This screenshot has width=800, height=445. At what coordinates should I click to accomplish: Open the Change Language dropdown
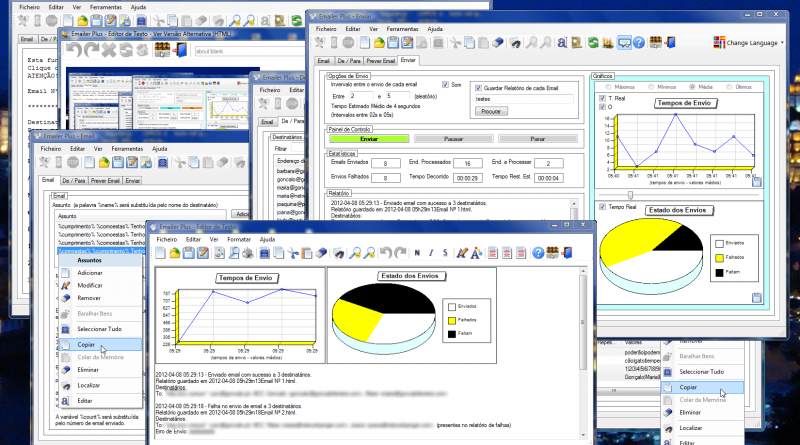click(750, 43)
